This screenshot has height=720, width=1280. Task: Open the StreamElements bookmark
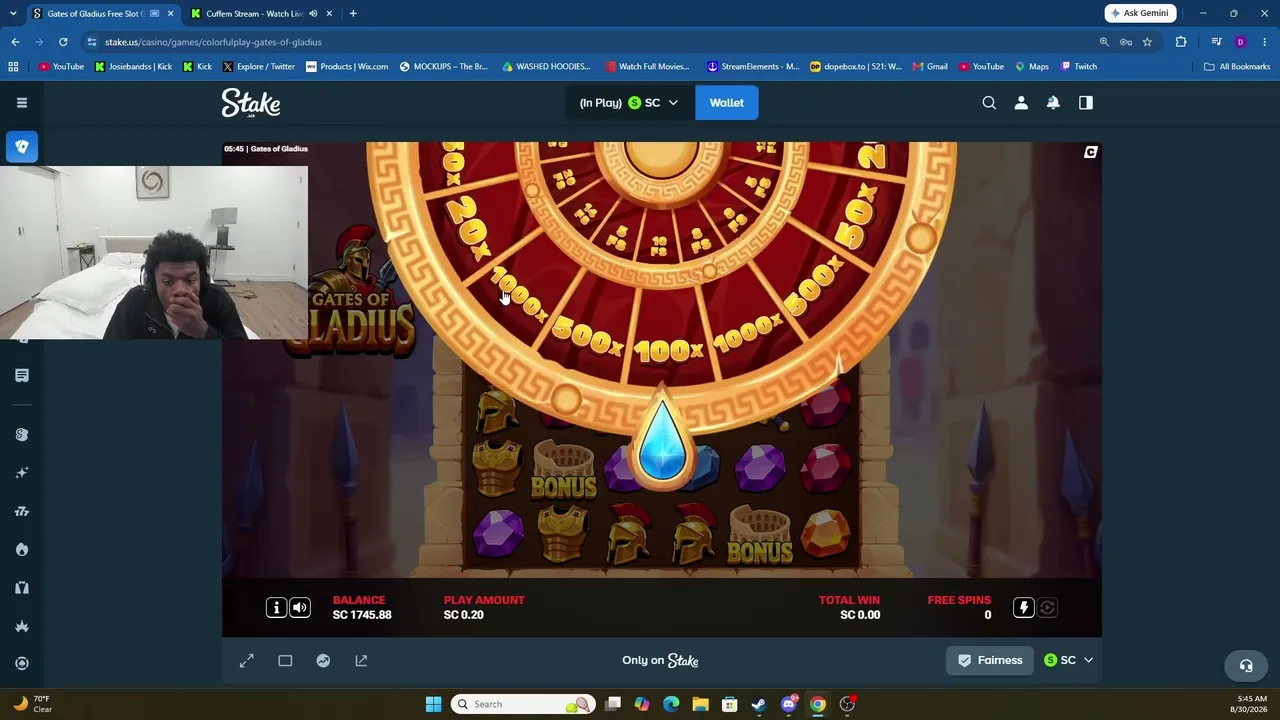(752, 67)
